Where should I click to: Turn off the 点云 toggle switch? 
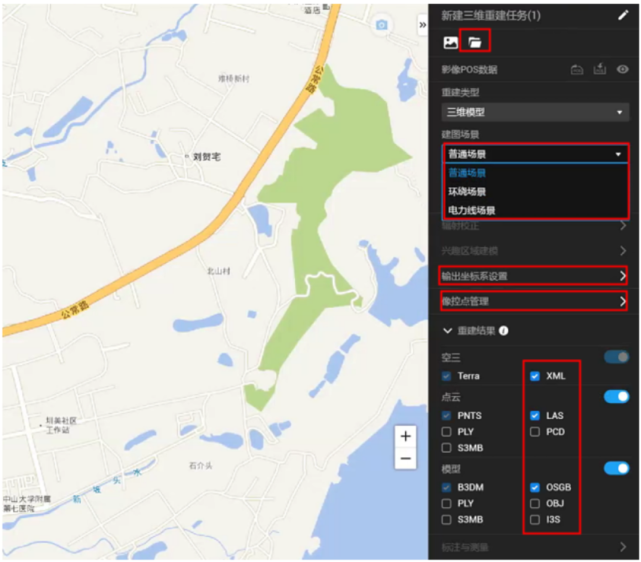616,397
